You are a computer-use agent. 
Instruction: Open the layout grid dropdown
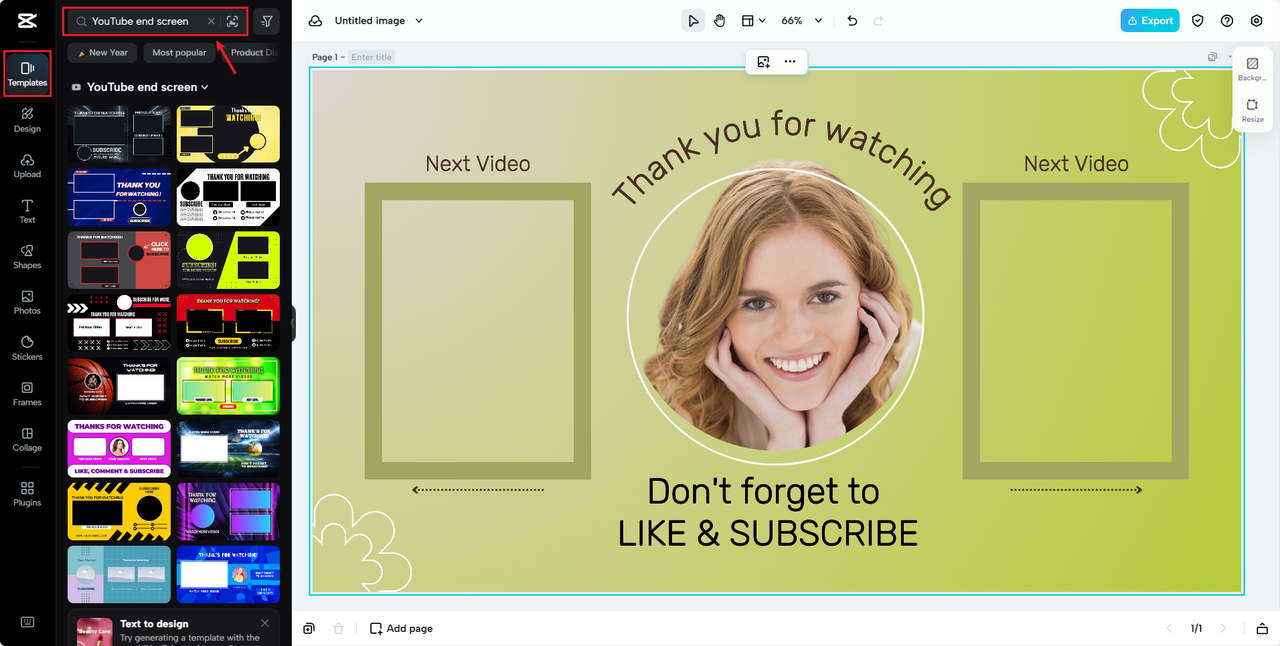coord(753,20)
